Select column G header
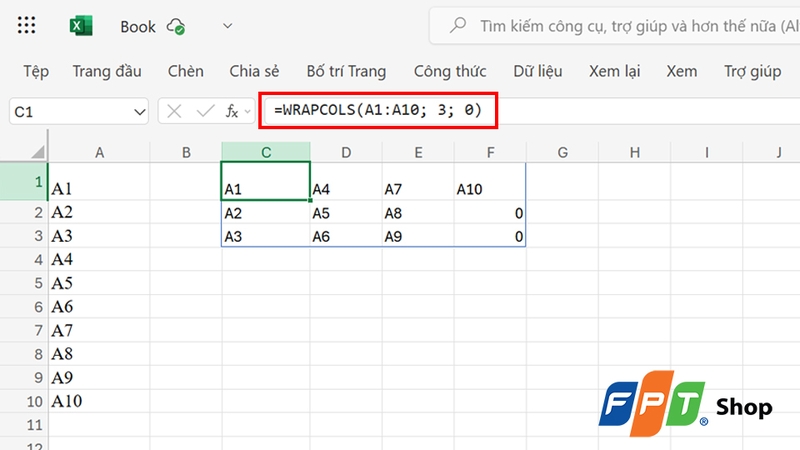 pyautogui.click(x=562, y=153)
